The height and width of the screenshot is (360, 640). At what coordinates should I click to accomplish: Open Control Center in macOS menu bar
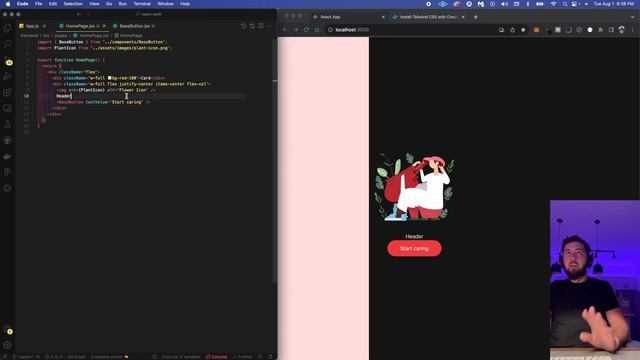click(x=575, y=4)
